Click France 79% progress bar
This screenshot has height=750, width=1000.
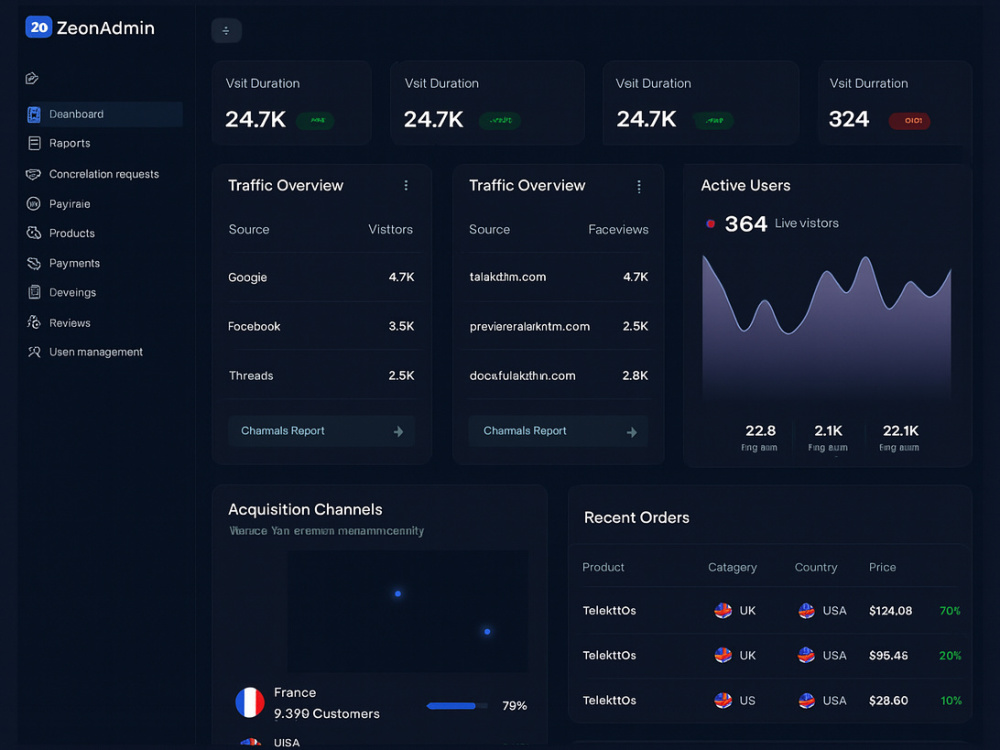457,706
